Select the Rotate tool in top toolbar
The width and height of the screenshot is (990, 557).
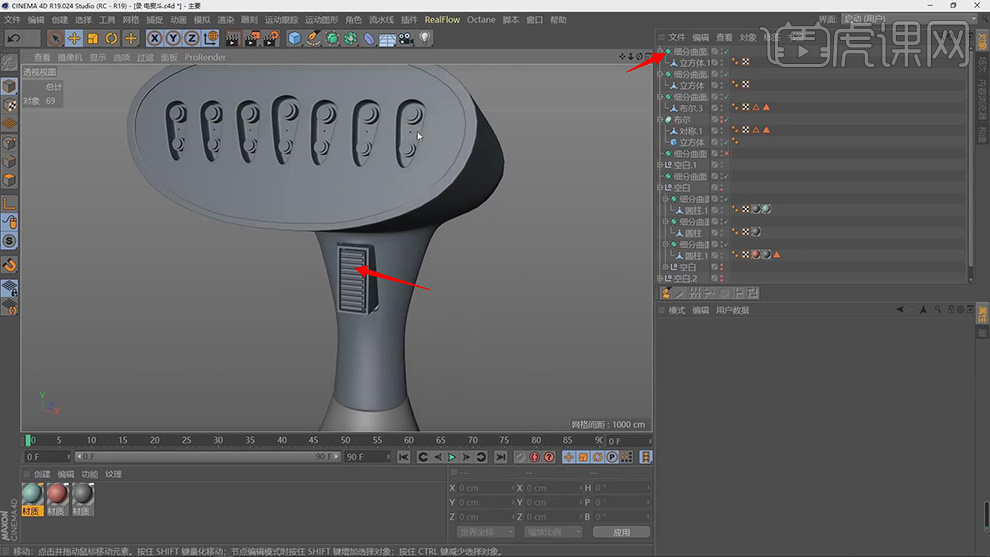tap(112, 38)
